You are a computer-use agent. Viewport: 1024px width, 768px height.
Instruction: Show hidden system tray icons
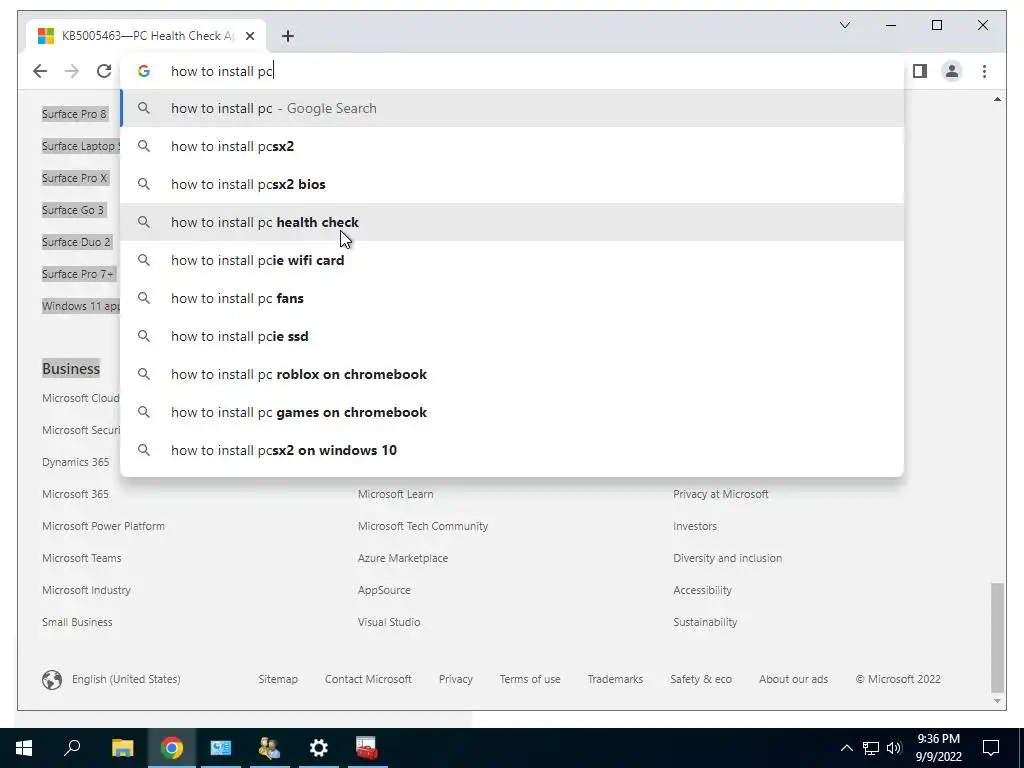point(846,748)
